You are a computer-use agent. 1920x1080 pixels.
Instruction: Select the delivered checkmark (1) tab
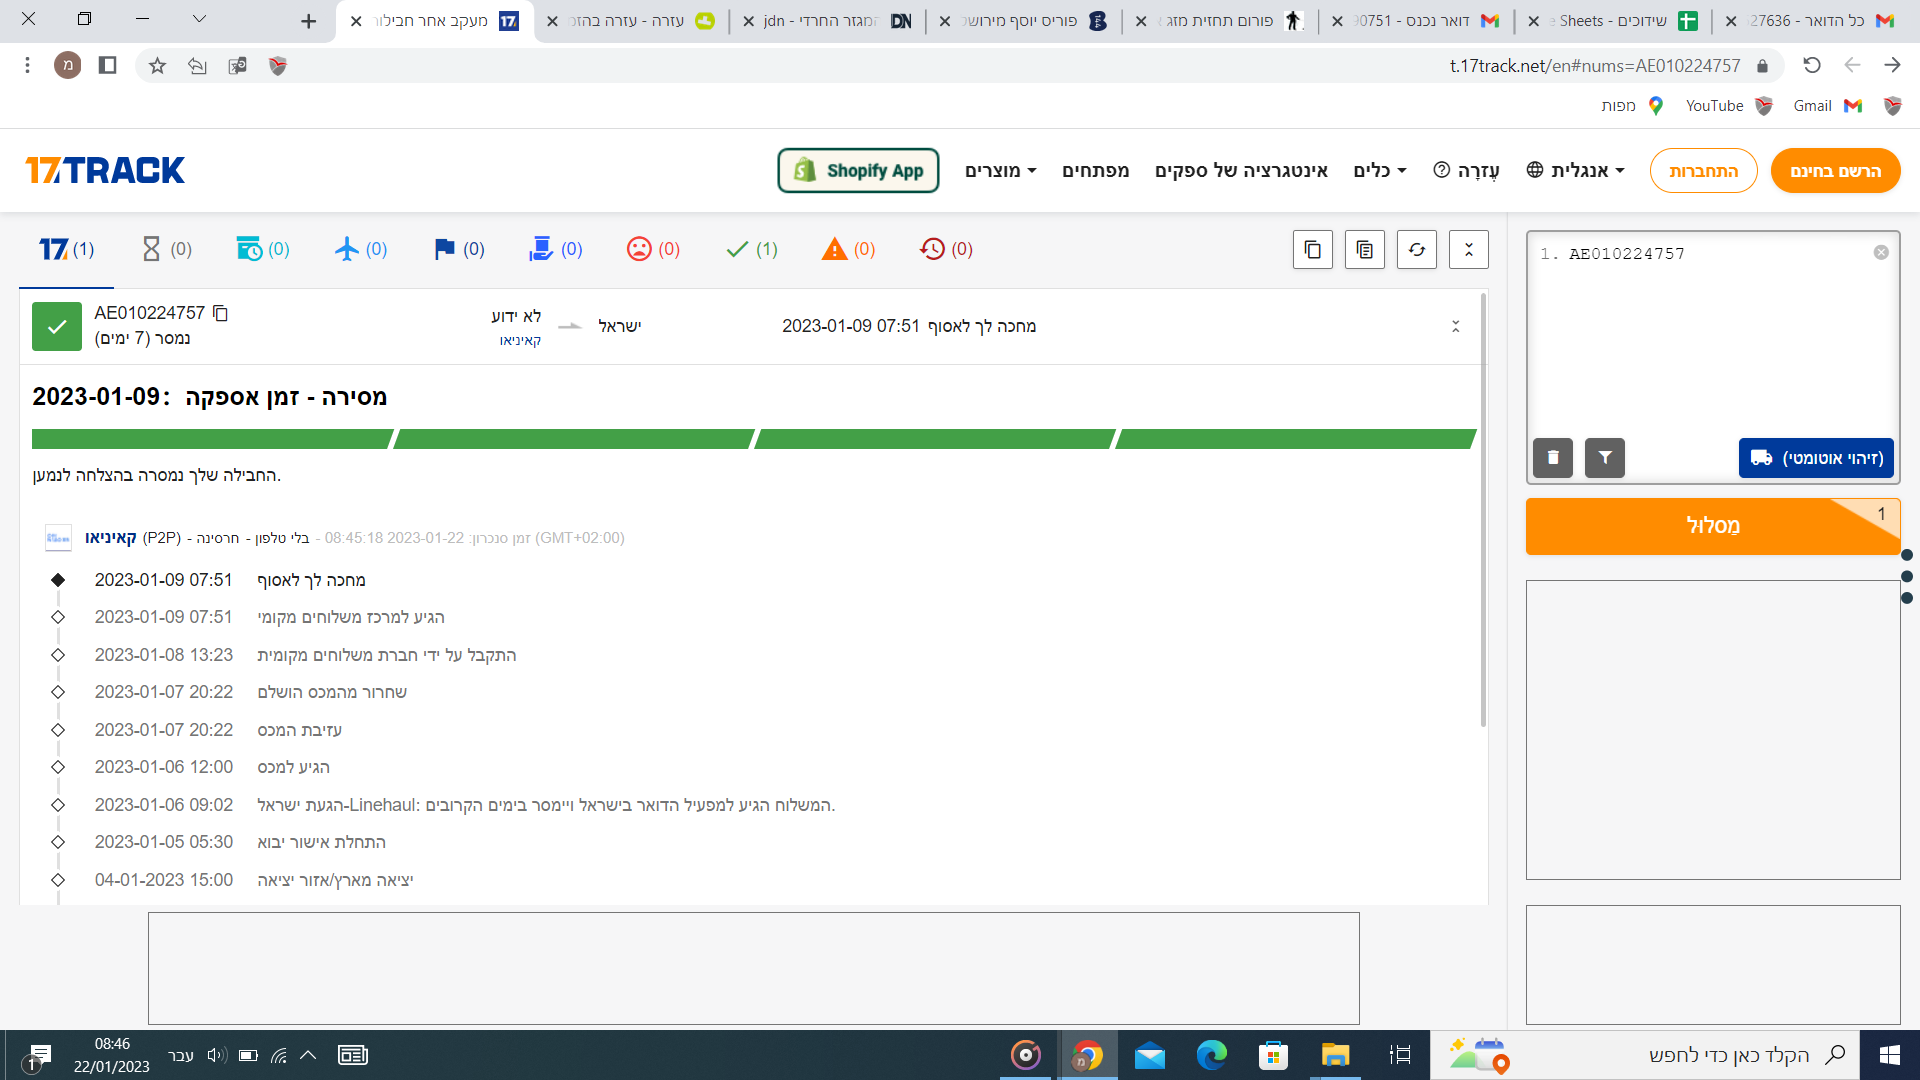coord(751,249)
